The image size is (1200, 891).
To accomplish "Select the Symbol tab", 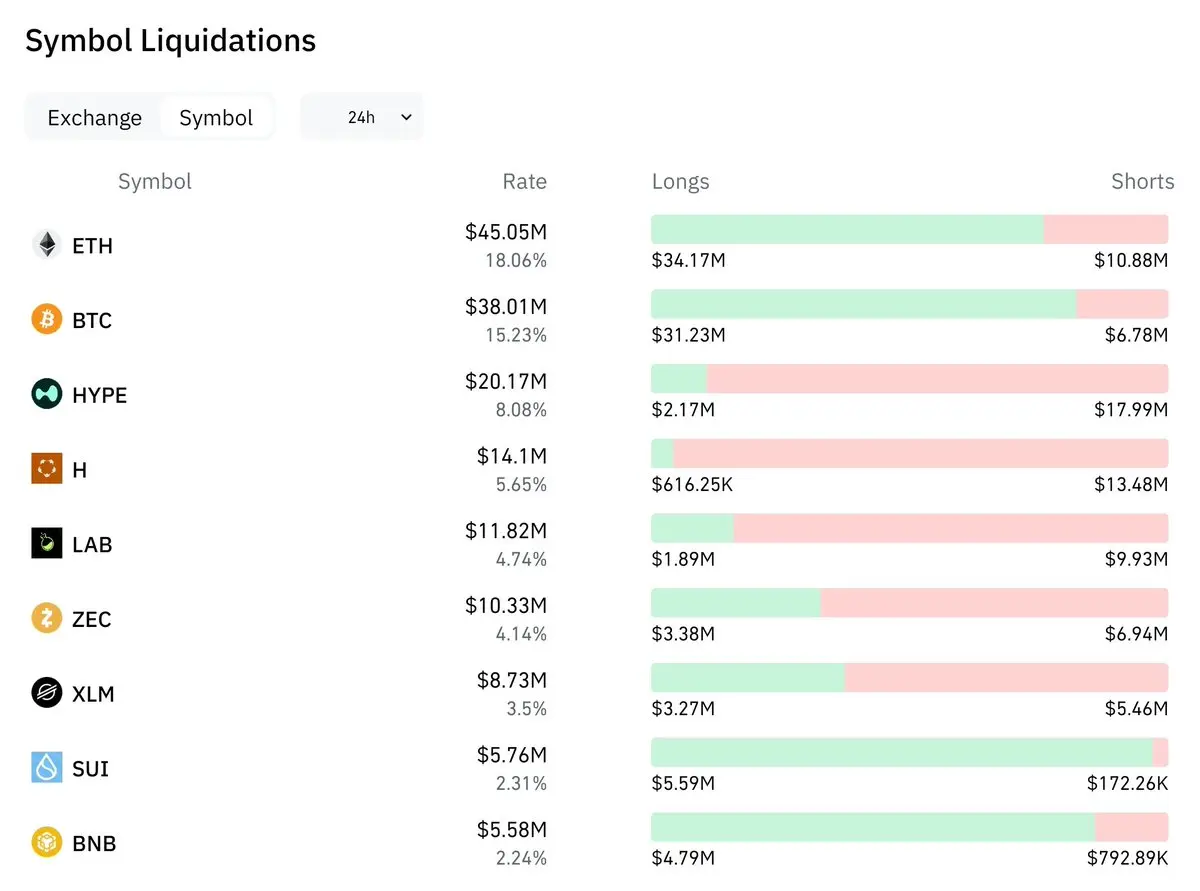I will coord(216,118).
